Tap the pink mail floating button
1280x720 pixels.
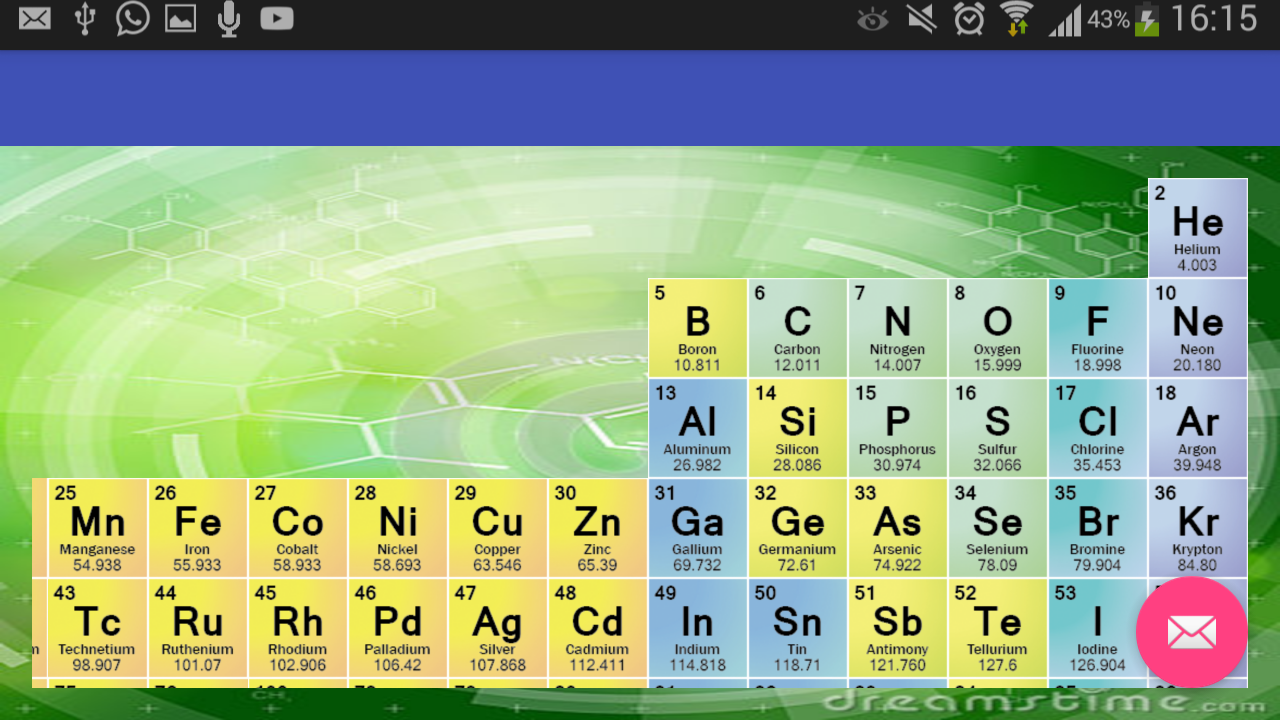[1191, 632]
